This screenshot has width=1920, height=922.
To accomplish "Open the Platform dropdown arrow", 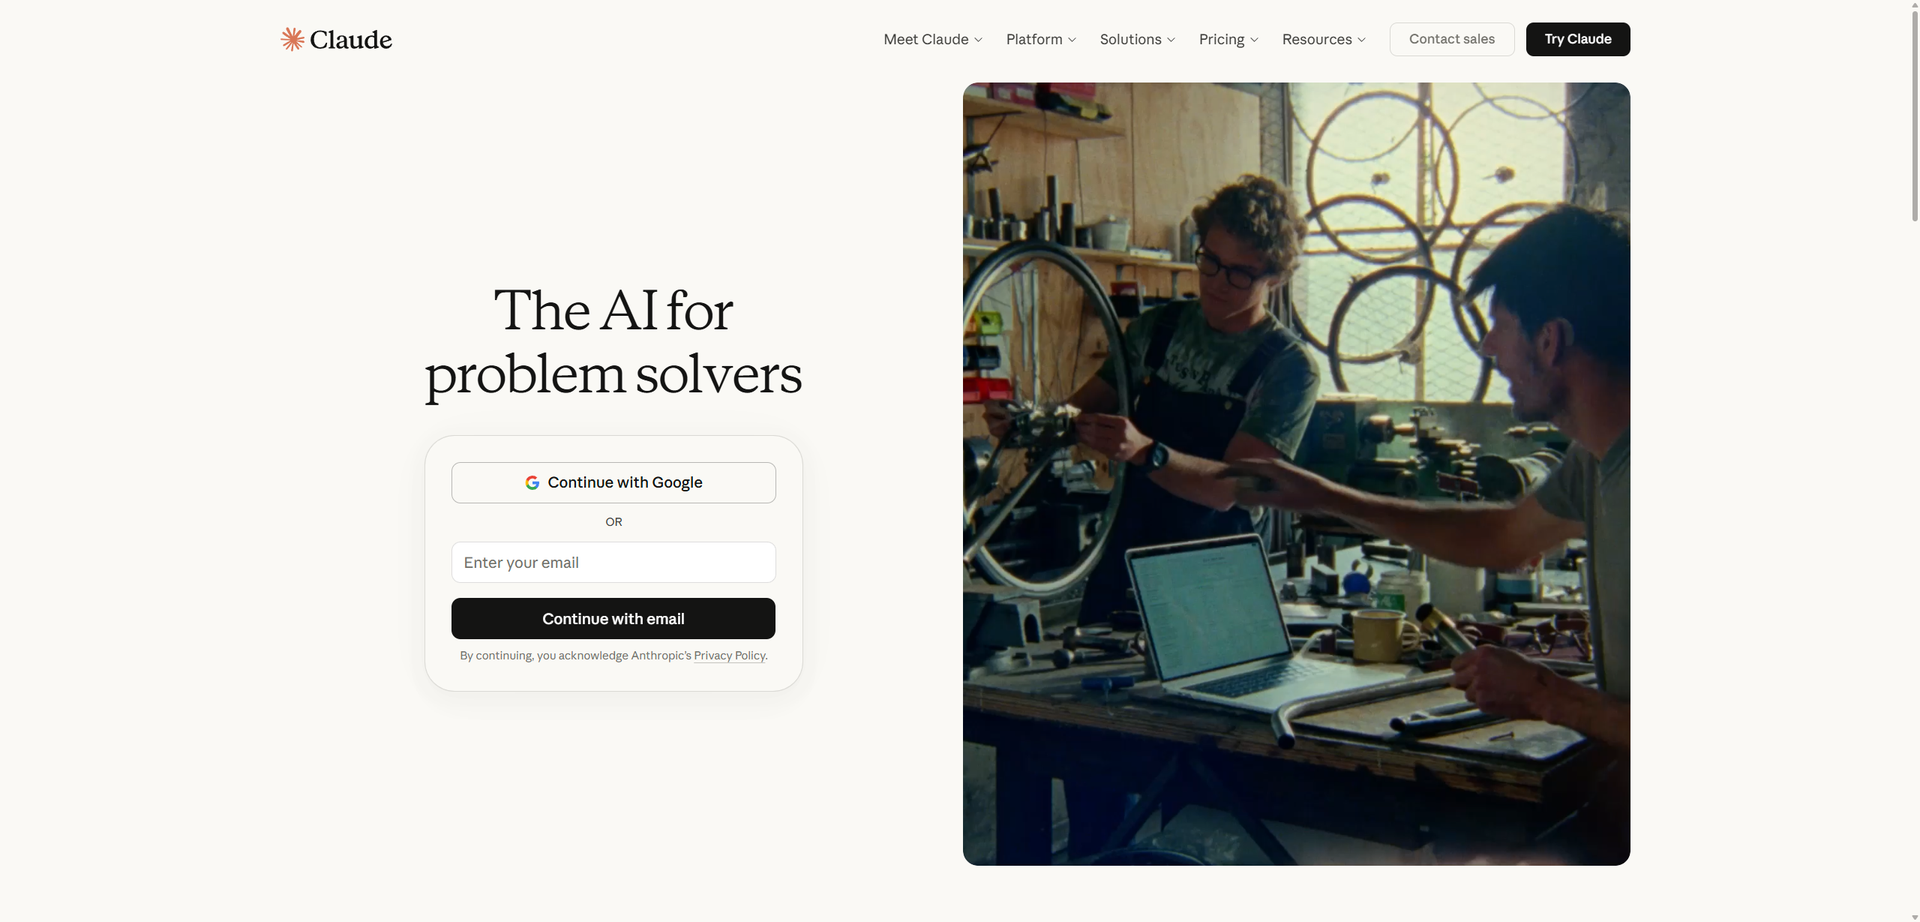I will point(1072,40).
